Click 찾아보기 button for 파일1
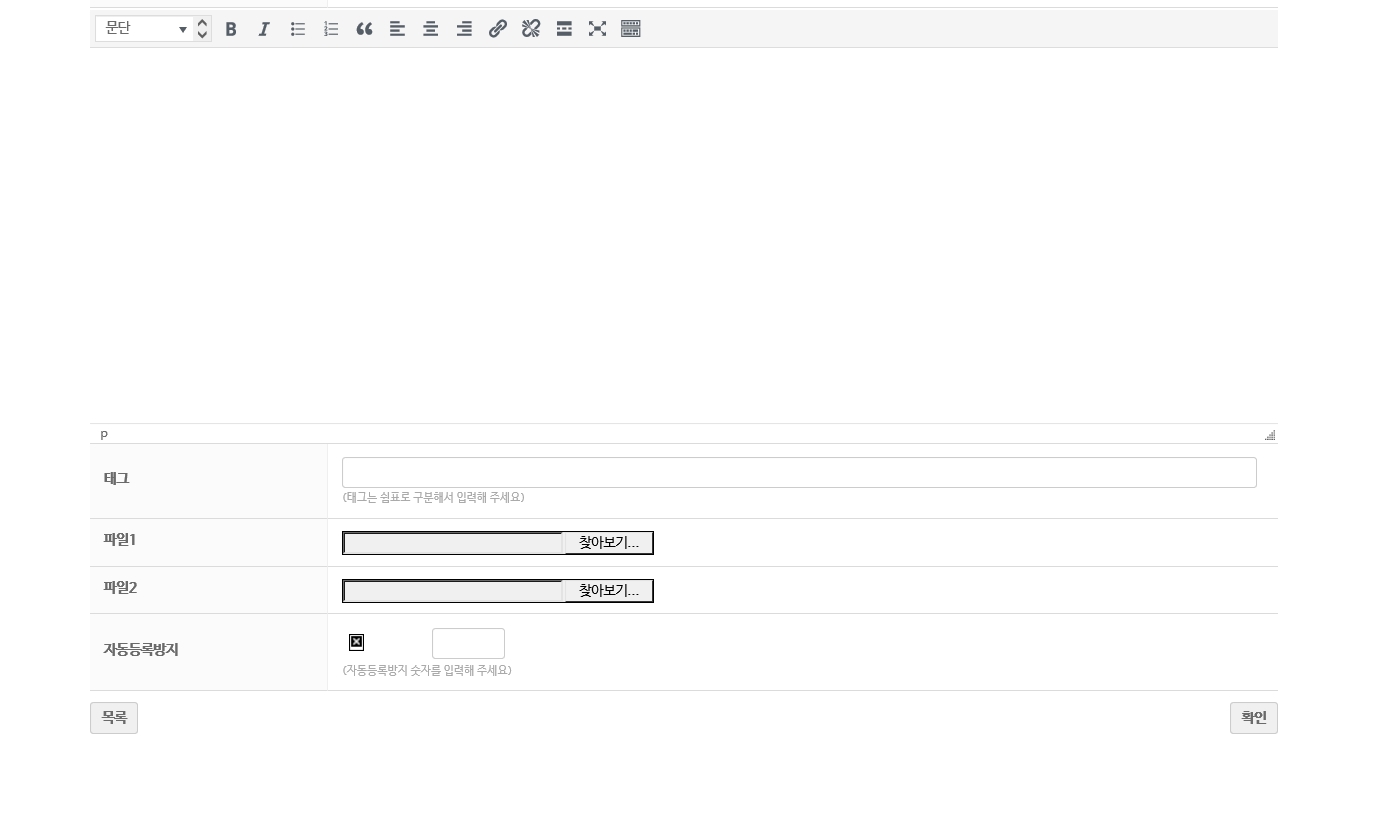 pos(608,543)
